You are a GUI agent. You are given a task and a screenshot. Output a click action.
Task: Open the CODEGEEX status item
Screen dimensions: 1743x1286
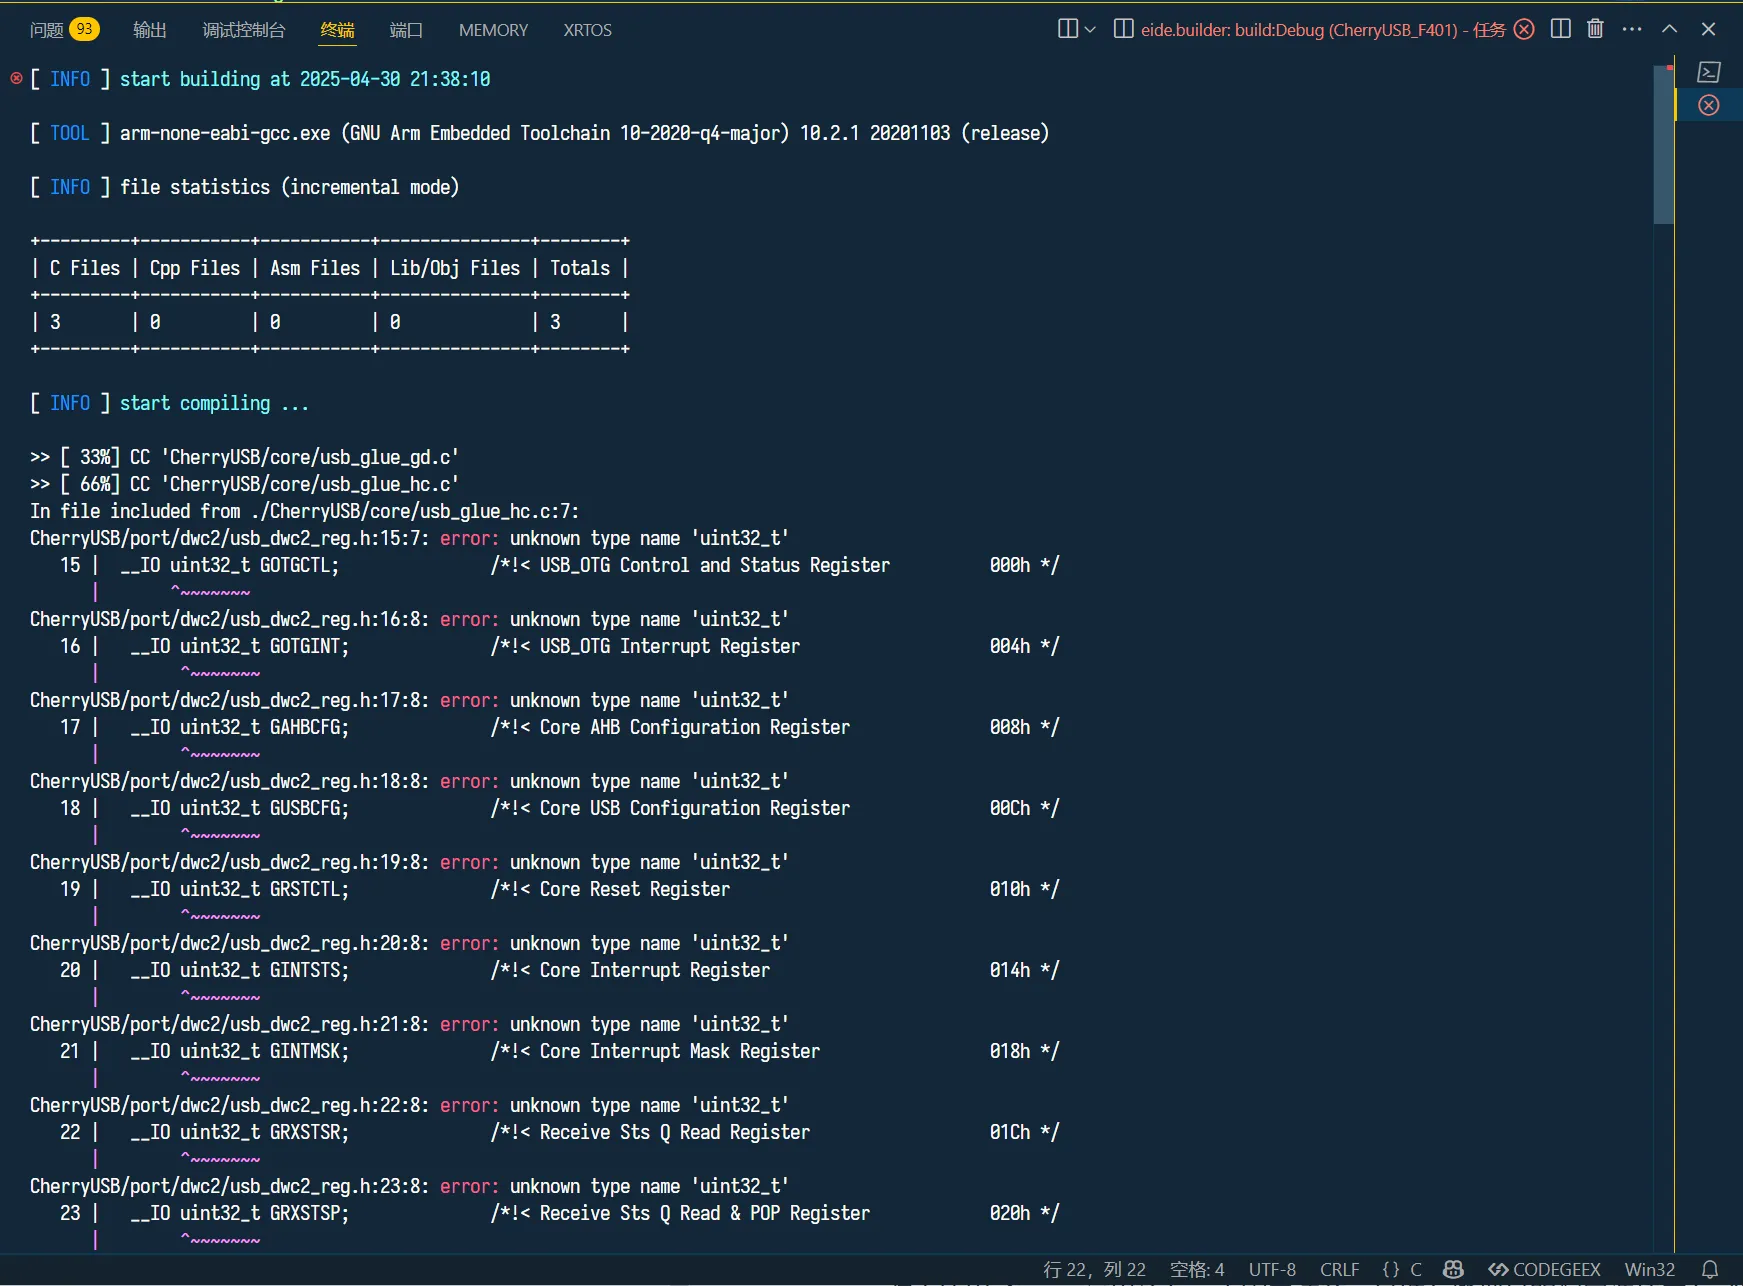tap(1545, 1269)
